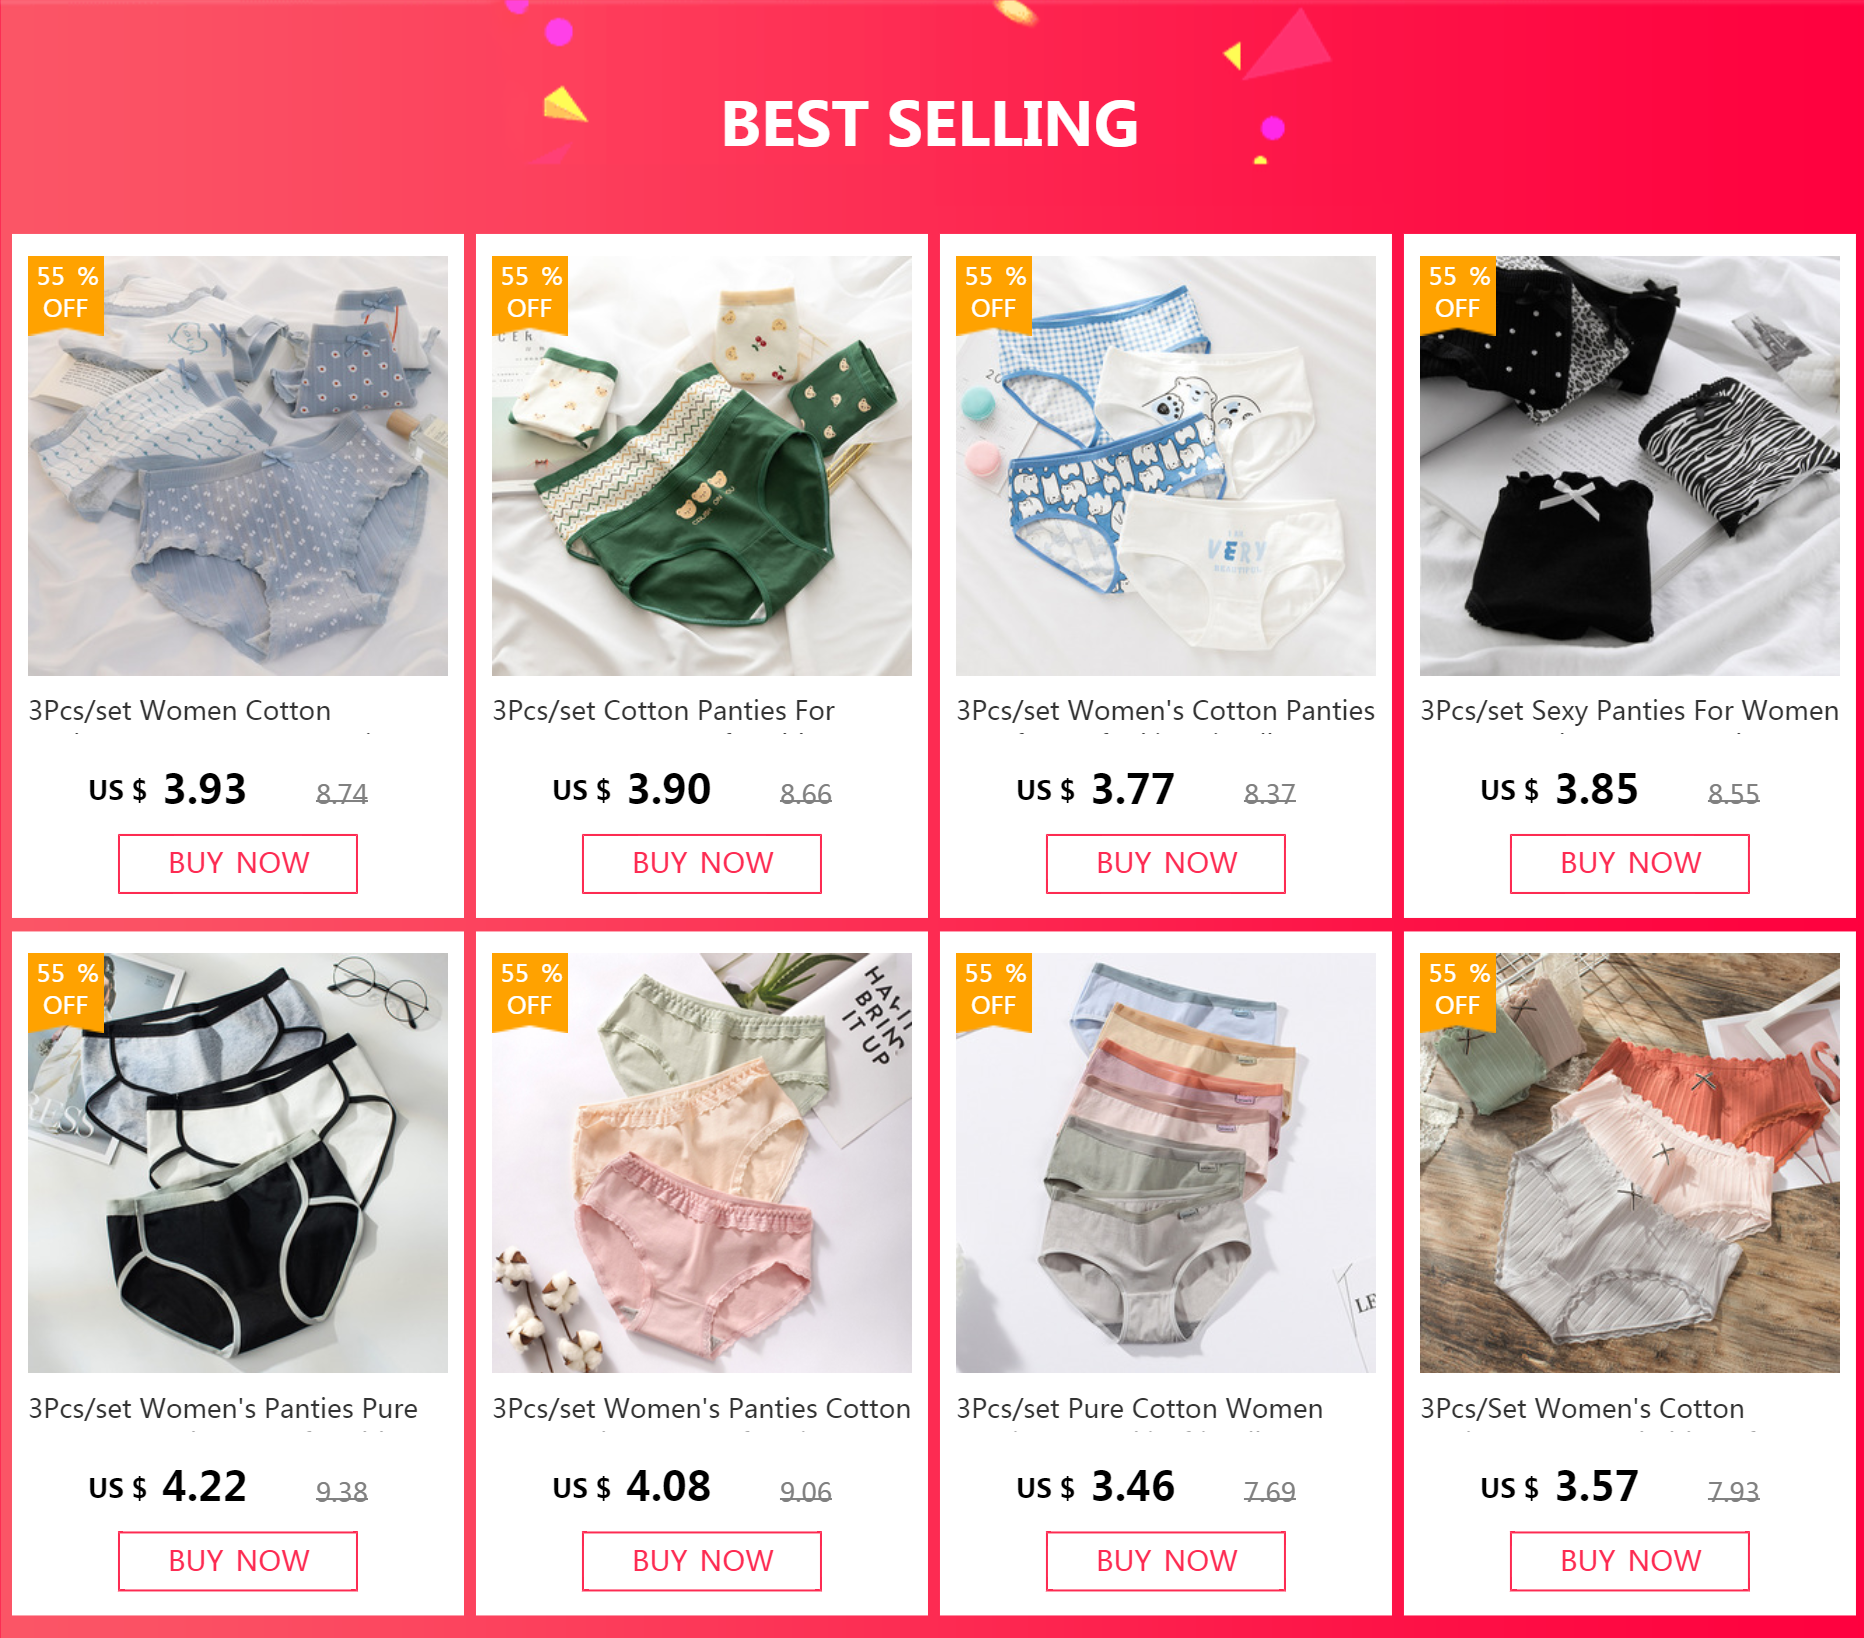This screenshot has height=1638, width=1864.
Task: Click BUY NOW for the $3.57 set
Action: [1630, 1561]
